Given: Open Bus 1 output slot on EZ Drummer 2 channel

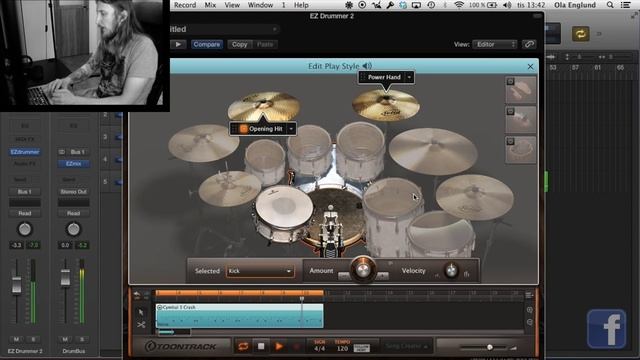Looking at the screenshot, I should [24, 191].
